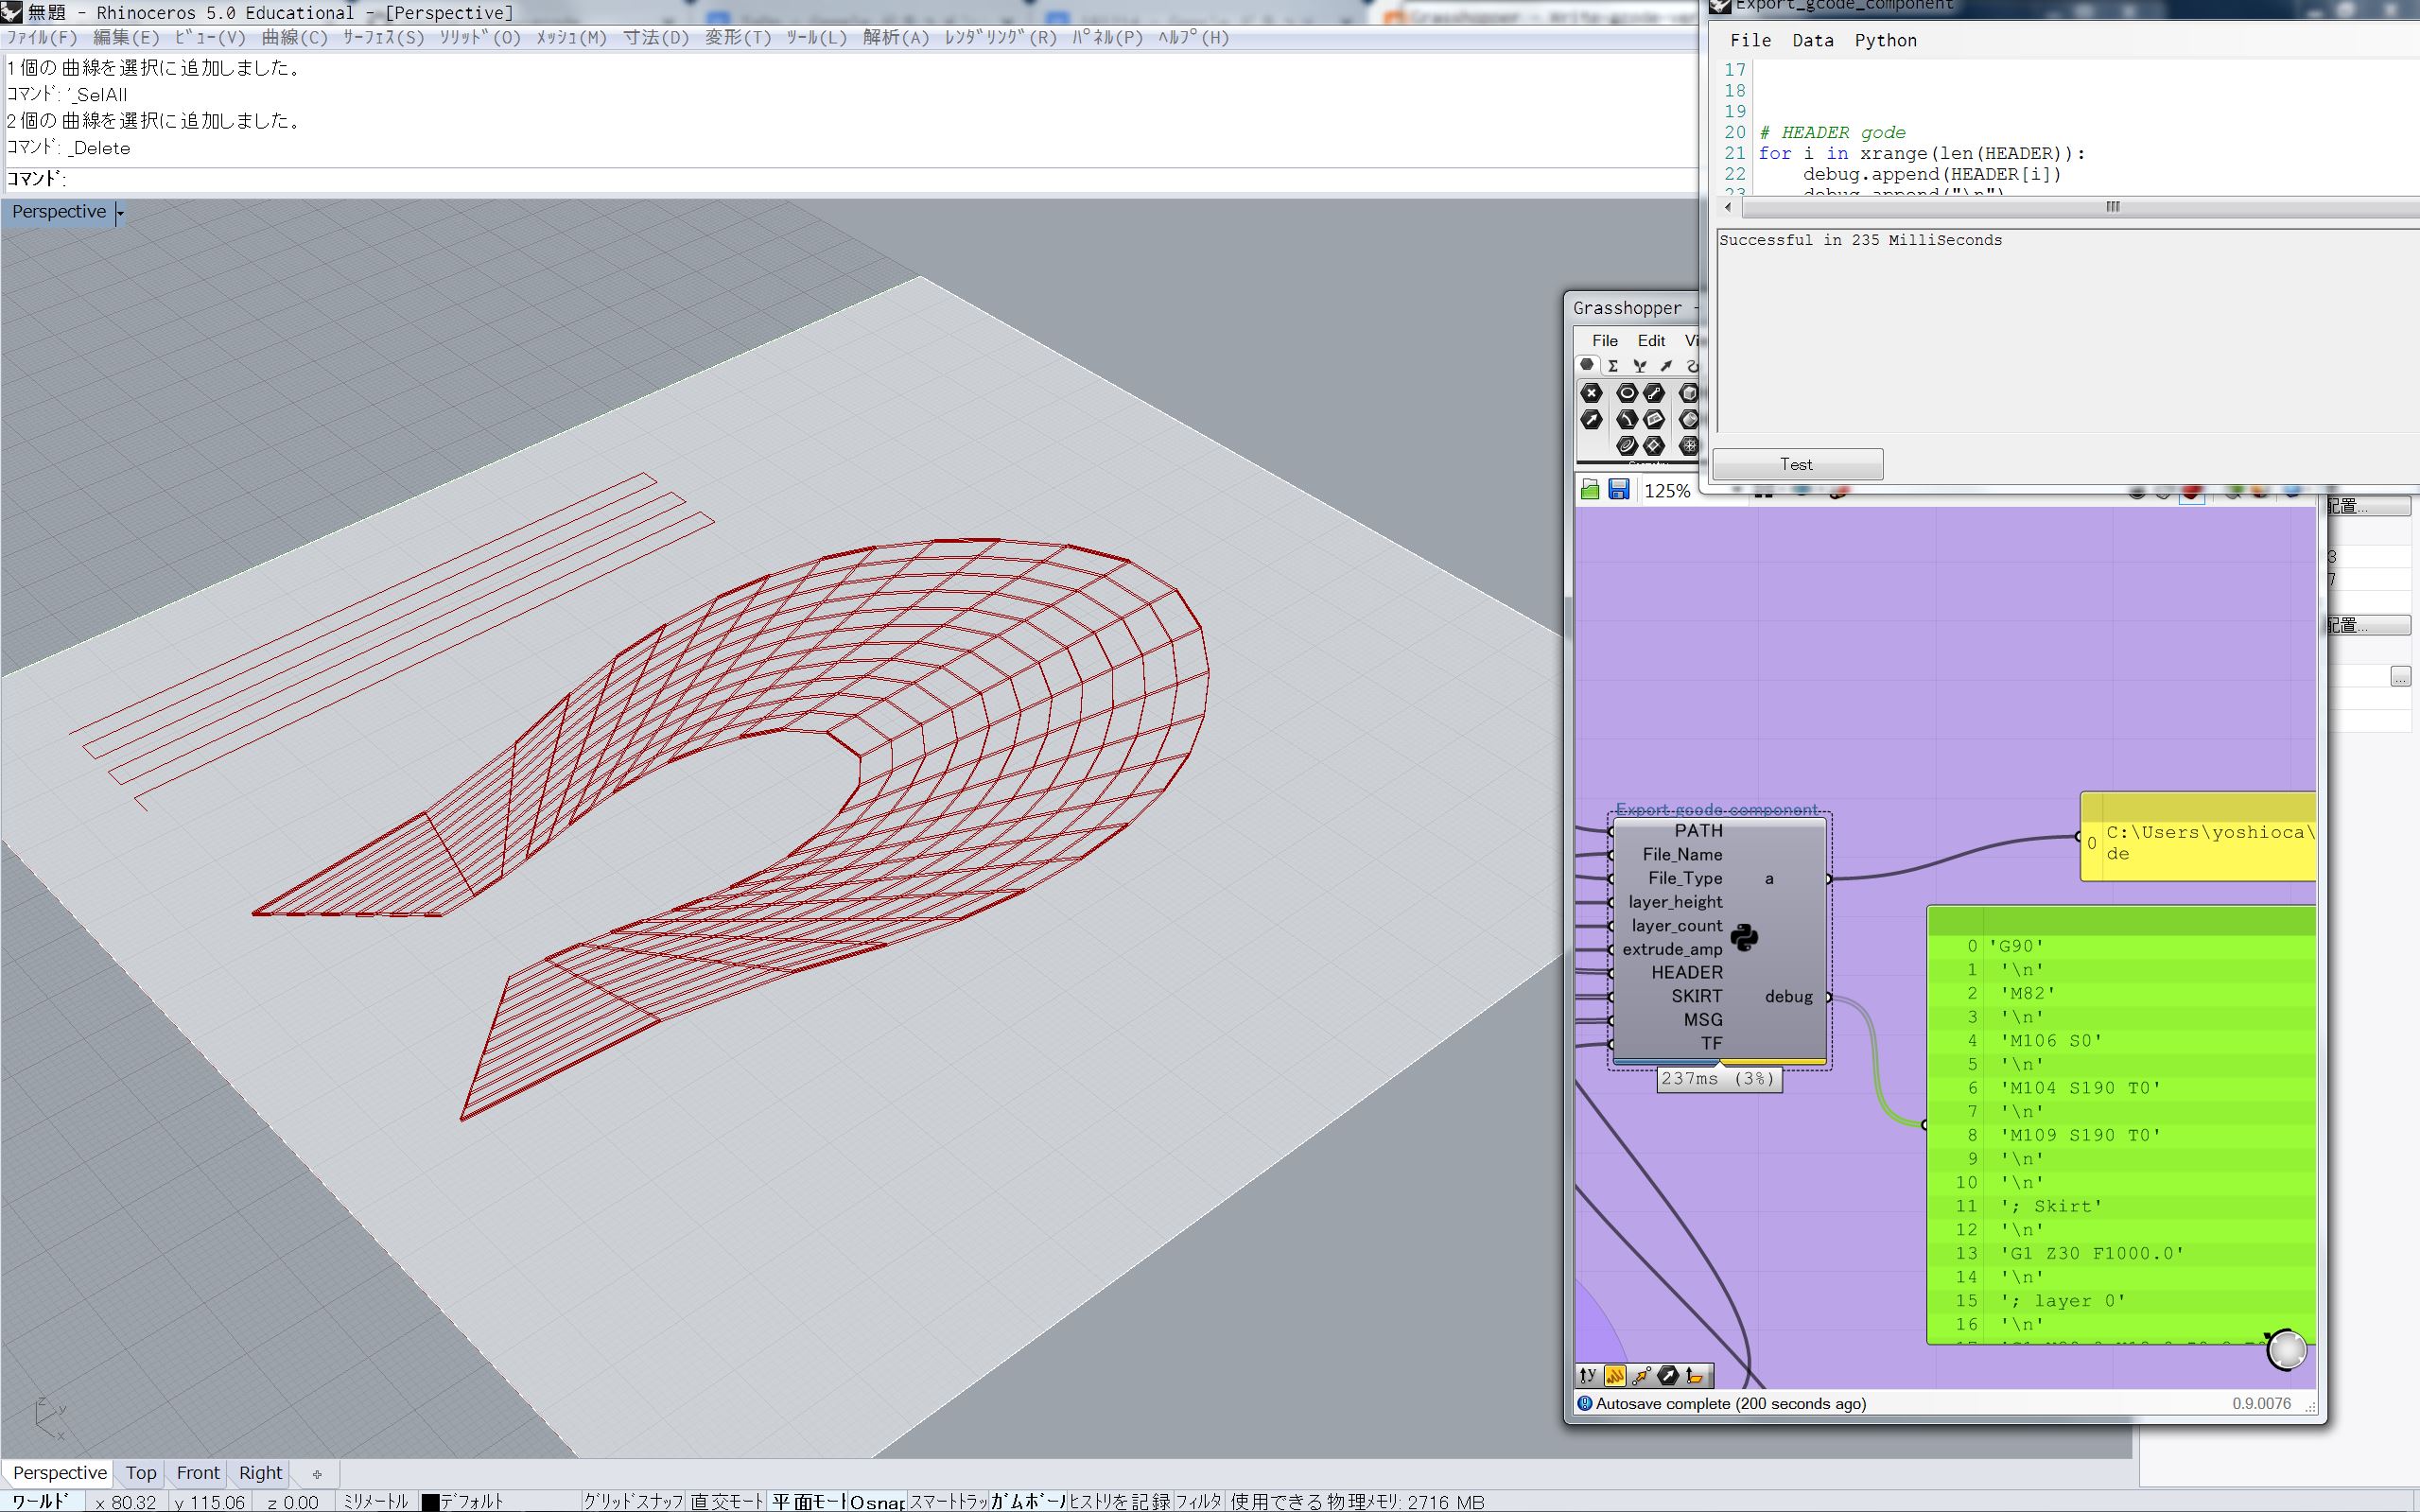
Task: Click the highlighted orange widget icon in bottom toolbar
Action: (x=1614, y=1376)
